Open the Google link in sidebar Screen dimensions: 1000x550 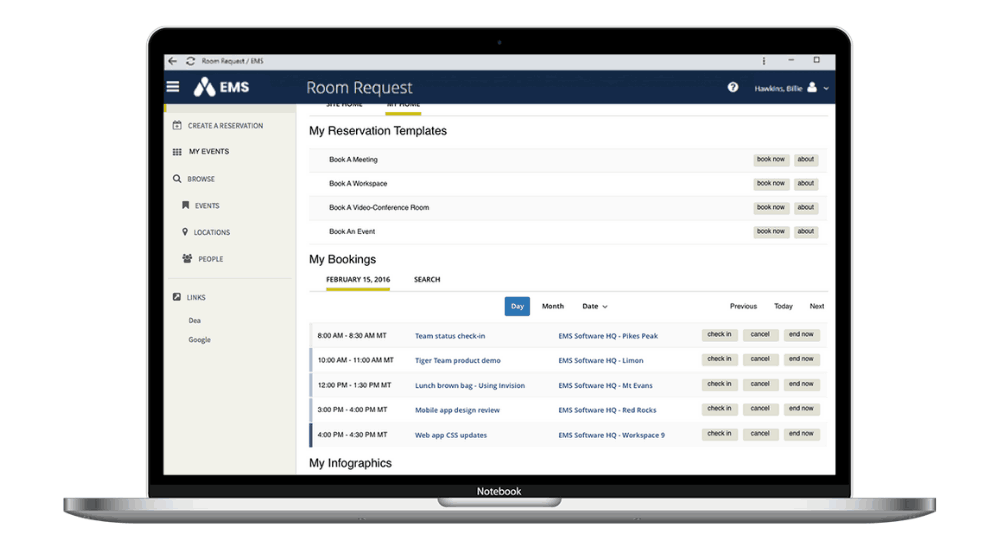pyautogui.click(x=199, y=340)
